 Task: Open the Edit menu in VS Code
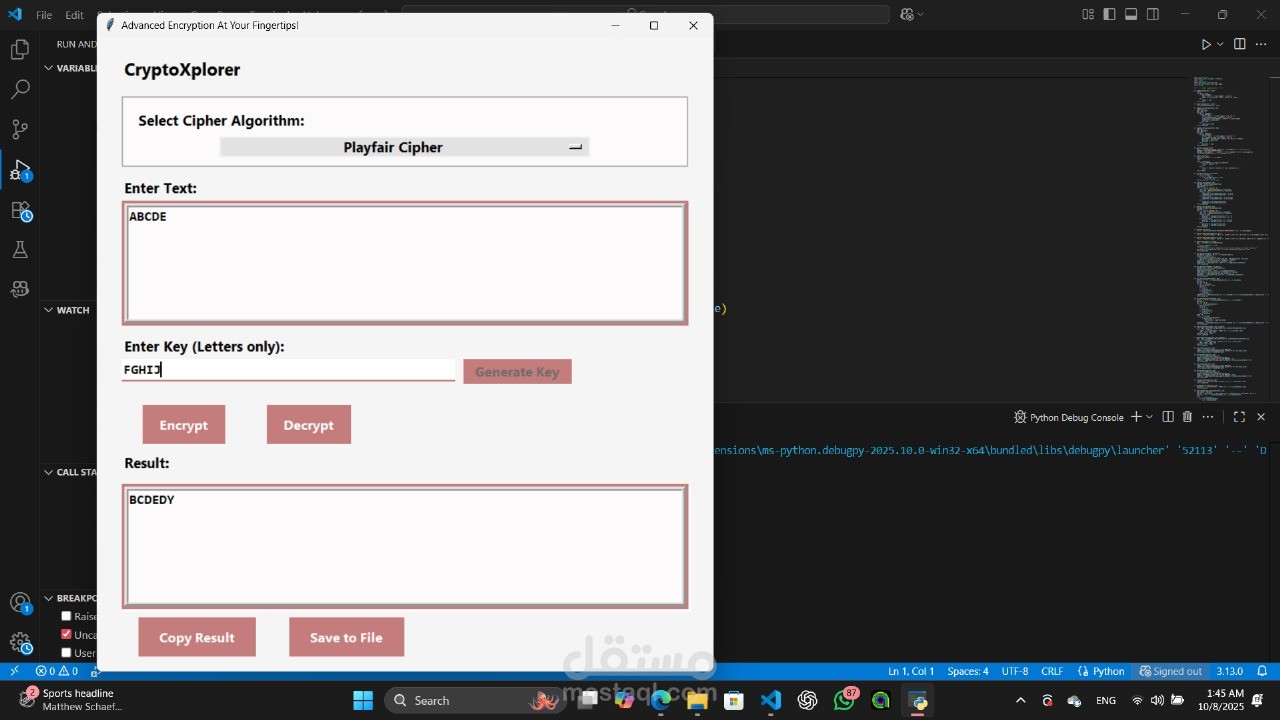click(x=75, y=15)
